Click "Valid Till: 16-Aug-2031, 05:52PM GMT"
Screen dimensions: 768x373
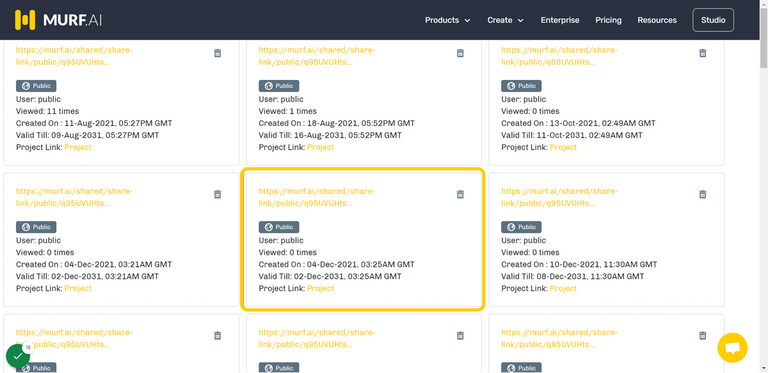point(330,135)
